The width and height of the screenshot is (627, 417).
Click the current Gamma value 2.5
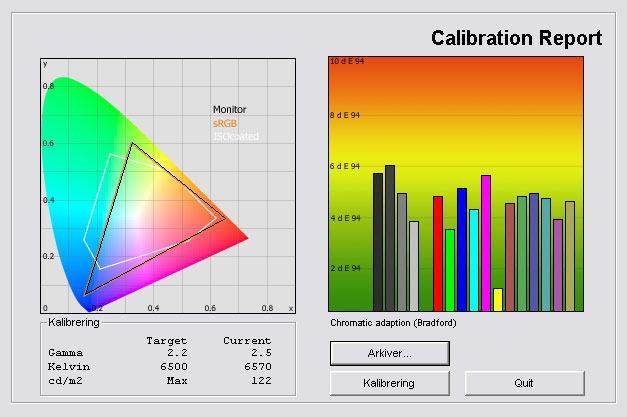[261, 353]
